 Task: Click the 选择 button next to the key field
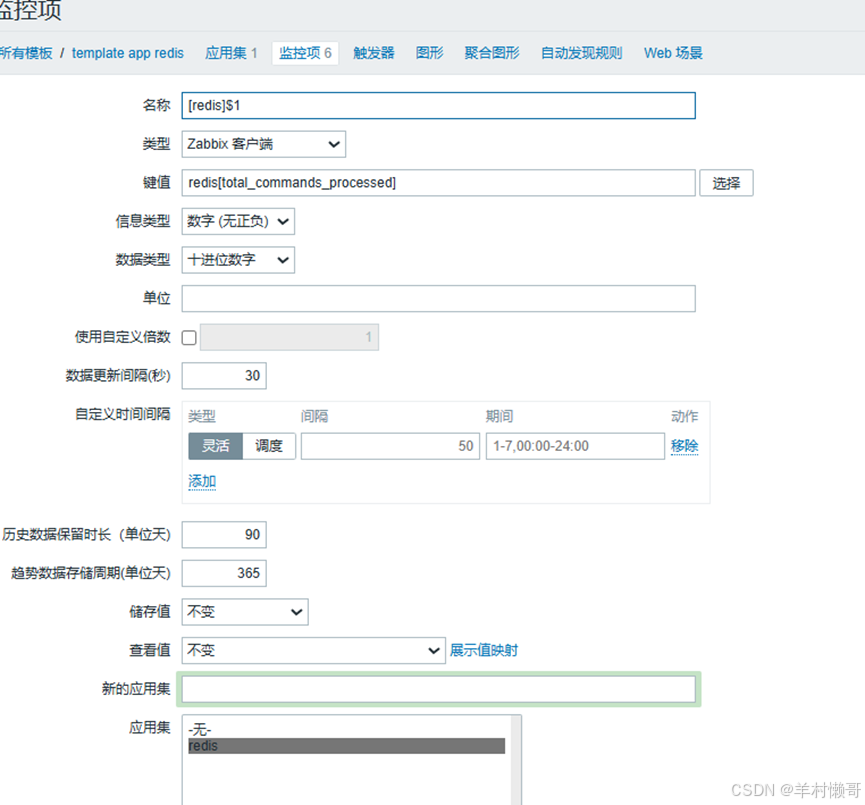(x=726, y=183)
